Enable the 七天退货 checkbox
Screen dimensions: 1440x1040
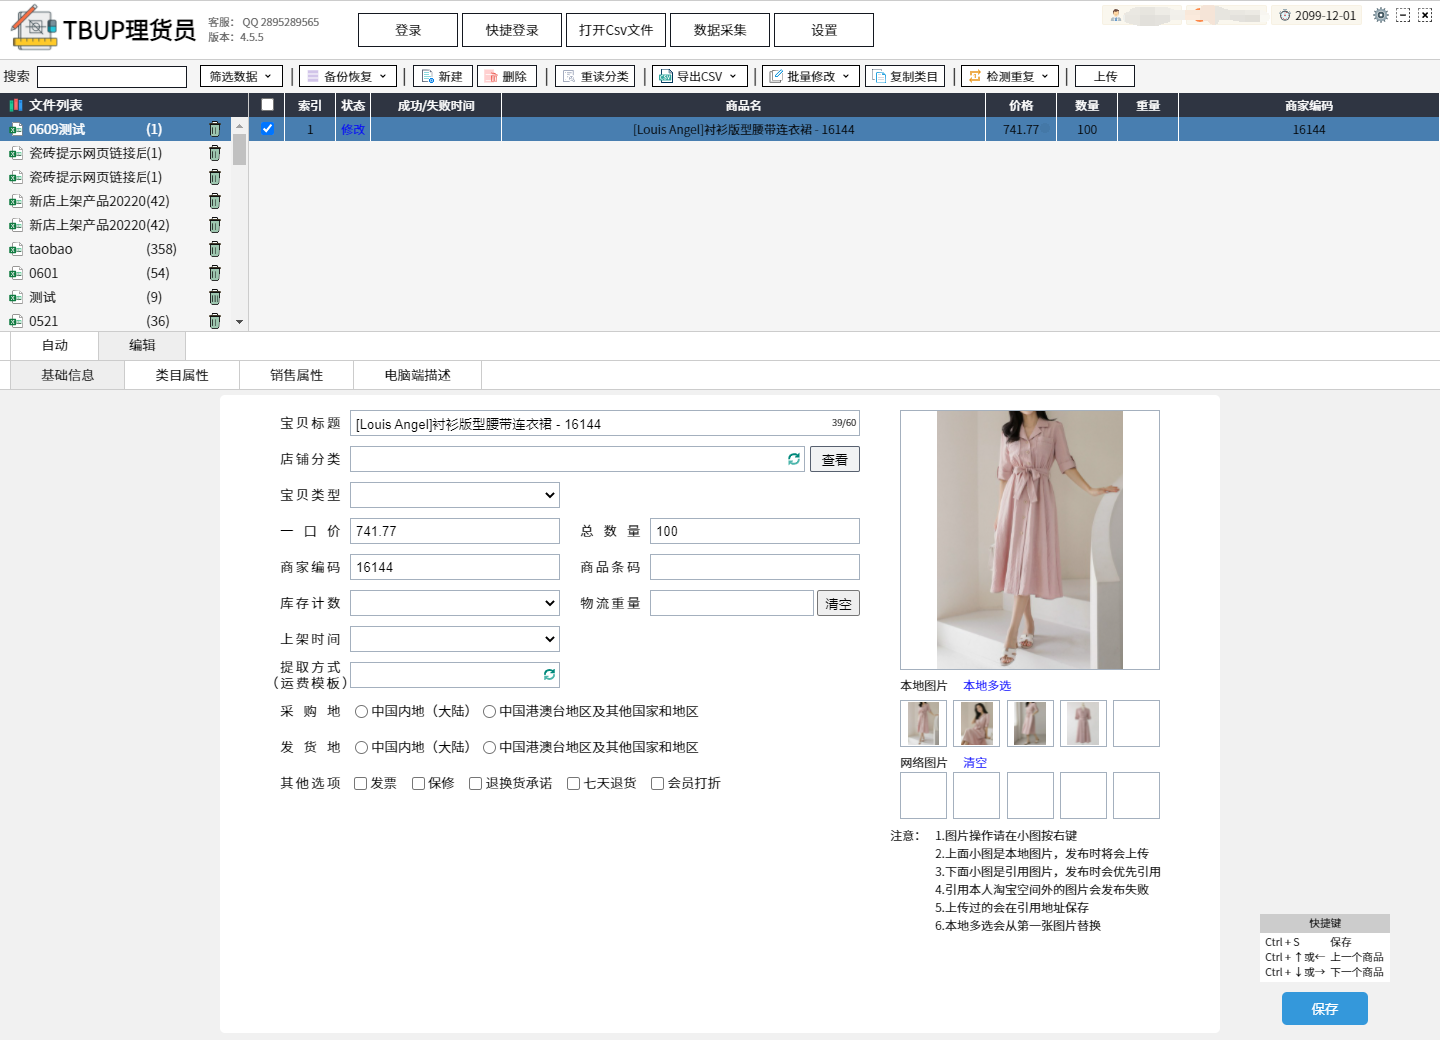574,784
